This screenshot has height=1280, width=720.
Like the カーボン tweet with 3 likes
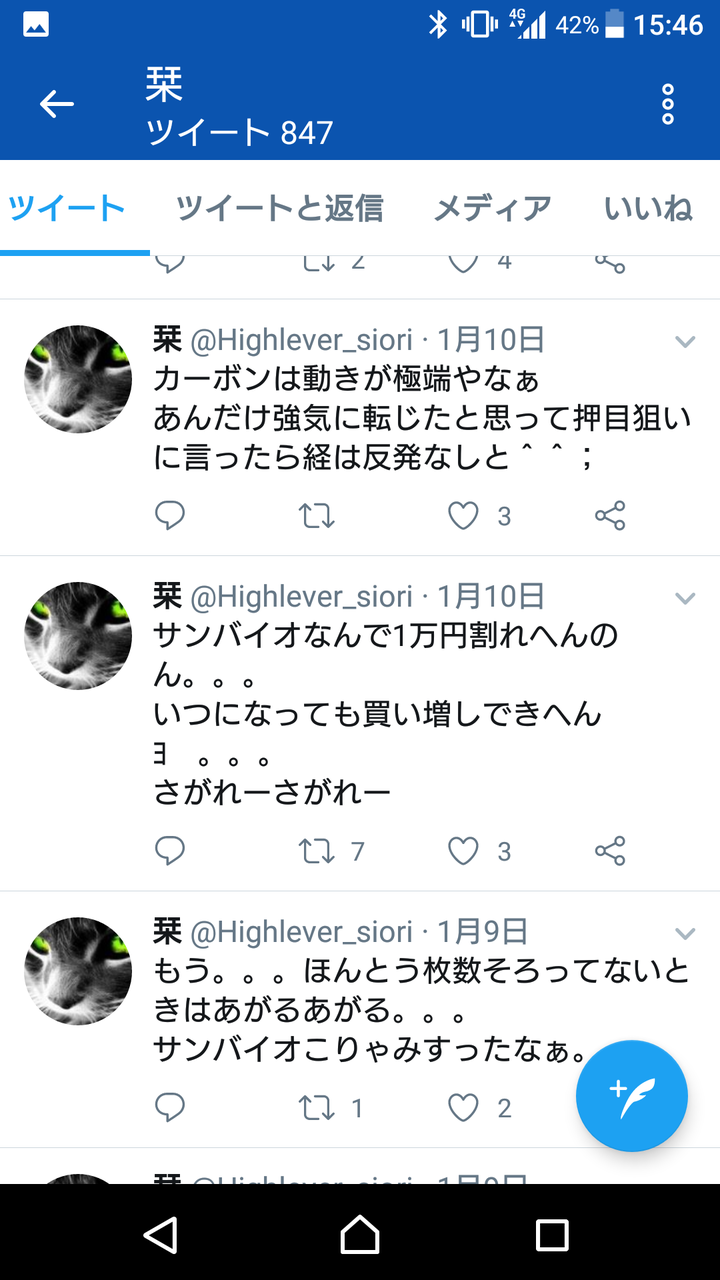[463, 516]
